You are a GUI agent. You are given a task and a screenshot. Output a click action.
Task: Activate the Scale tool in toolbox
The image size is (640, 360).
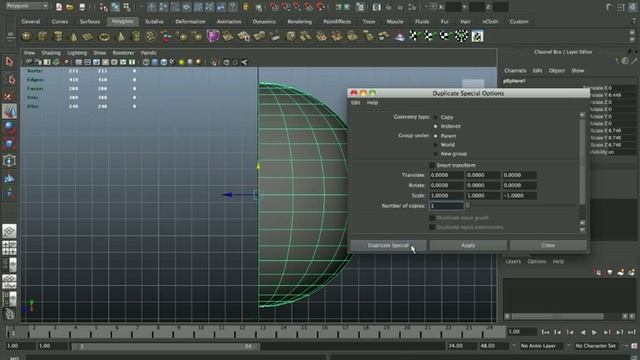9,144
